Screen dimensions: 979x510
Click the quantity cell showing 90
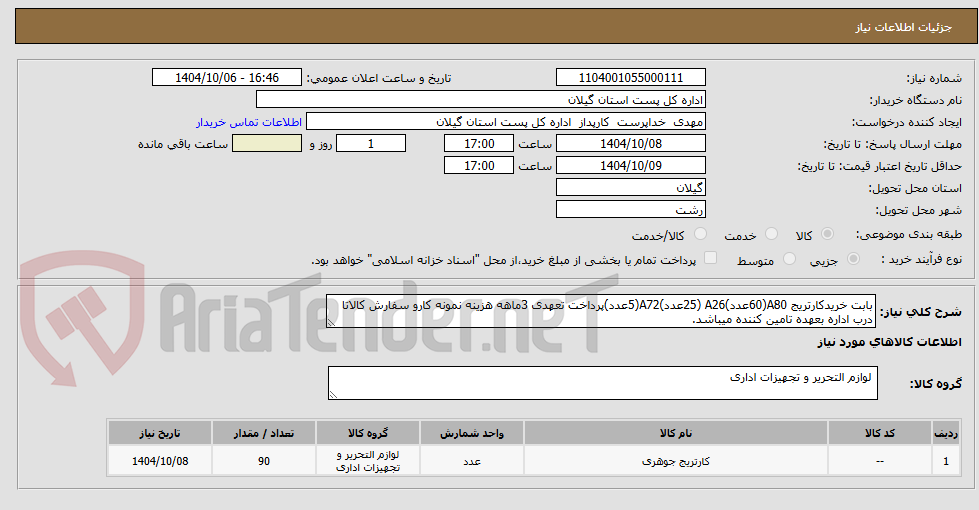(x=264, y=461)
